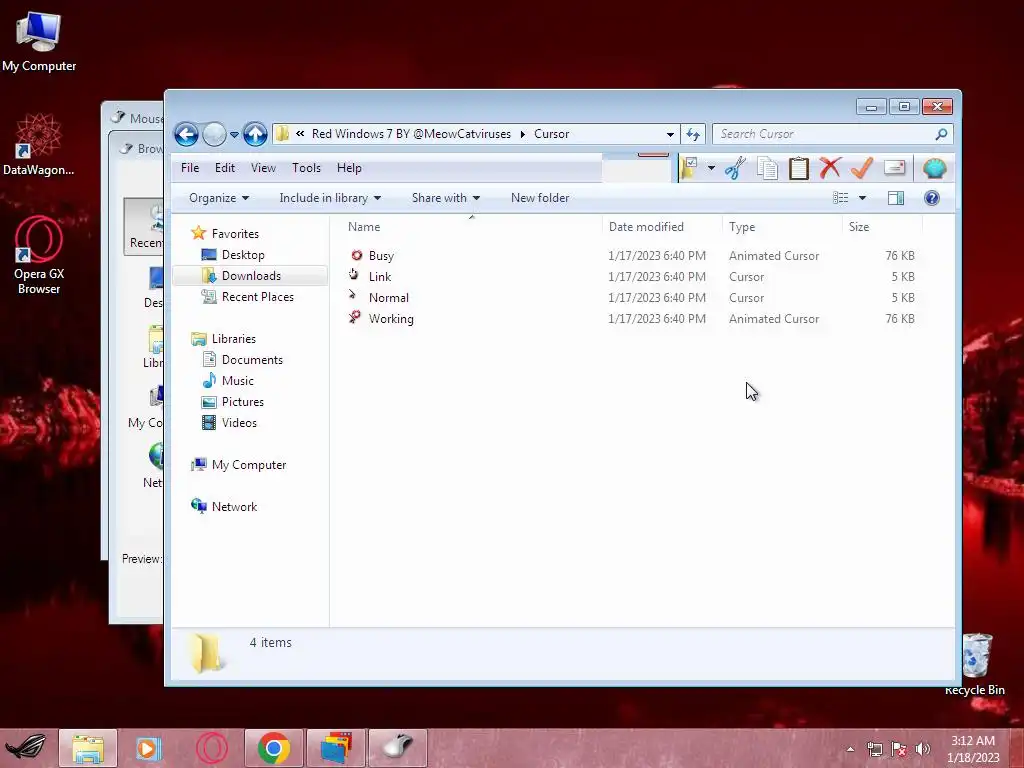Image resolution: width=1024 pixels, height=768 pixels.
Task: Click the blue seashell toolbar icon
Action: click(935, 168)
